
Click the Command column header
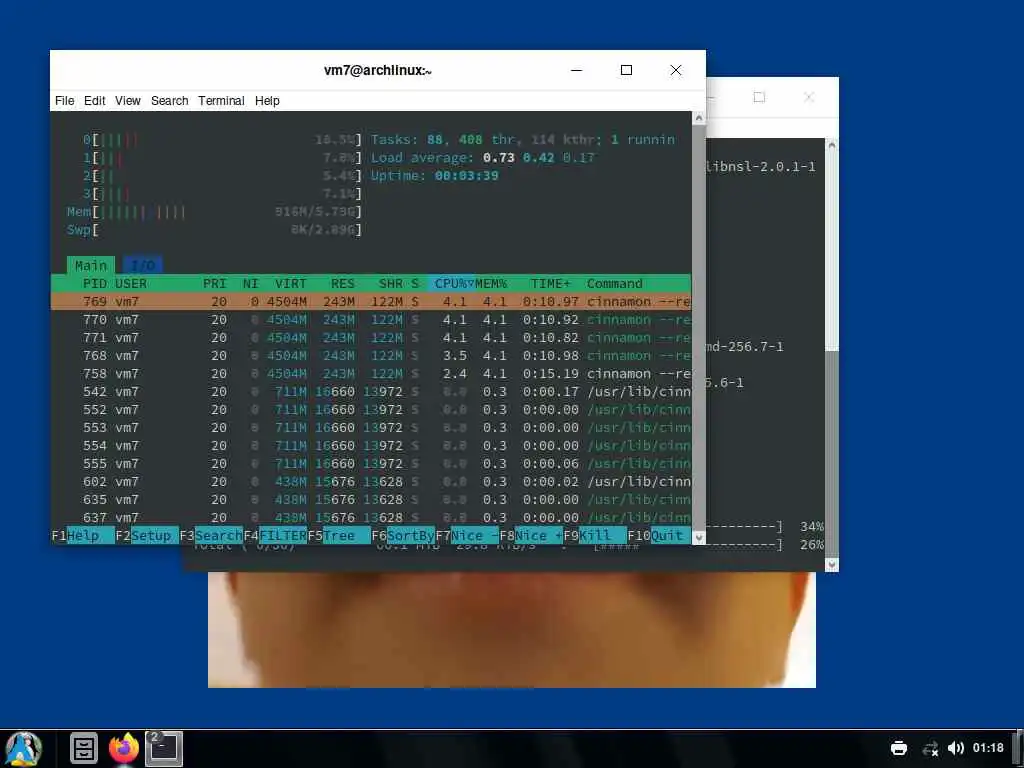point(615,283)
